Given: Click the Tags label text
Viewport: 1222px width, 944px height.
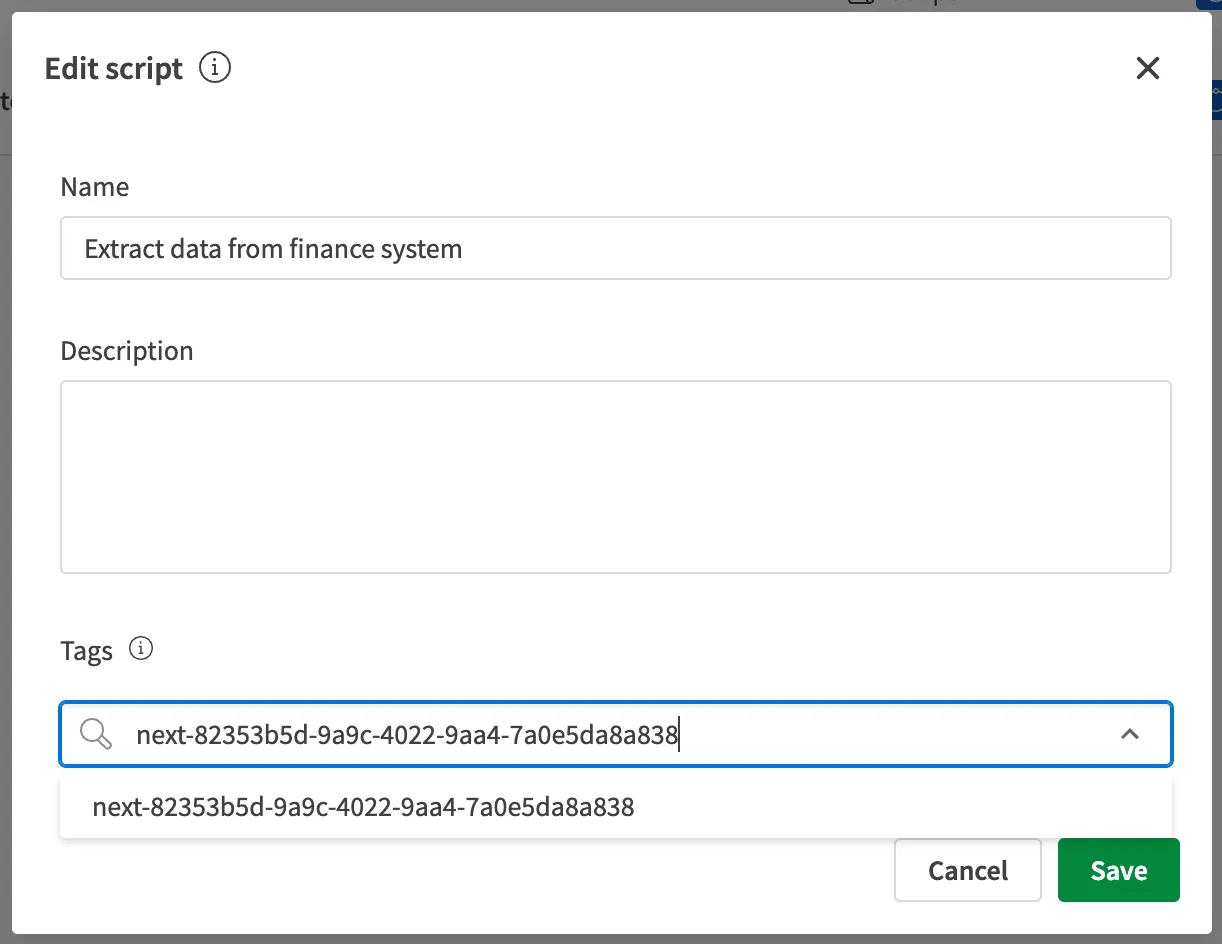Looking at the screenshot, I should [86, 651].
